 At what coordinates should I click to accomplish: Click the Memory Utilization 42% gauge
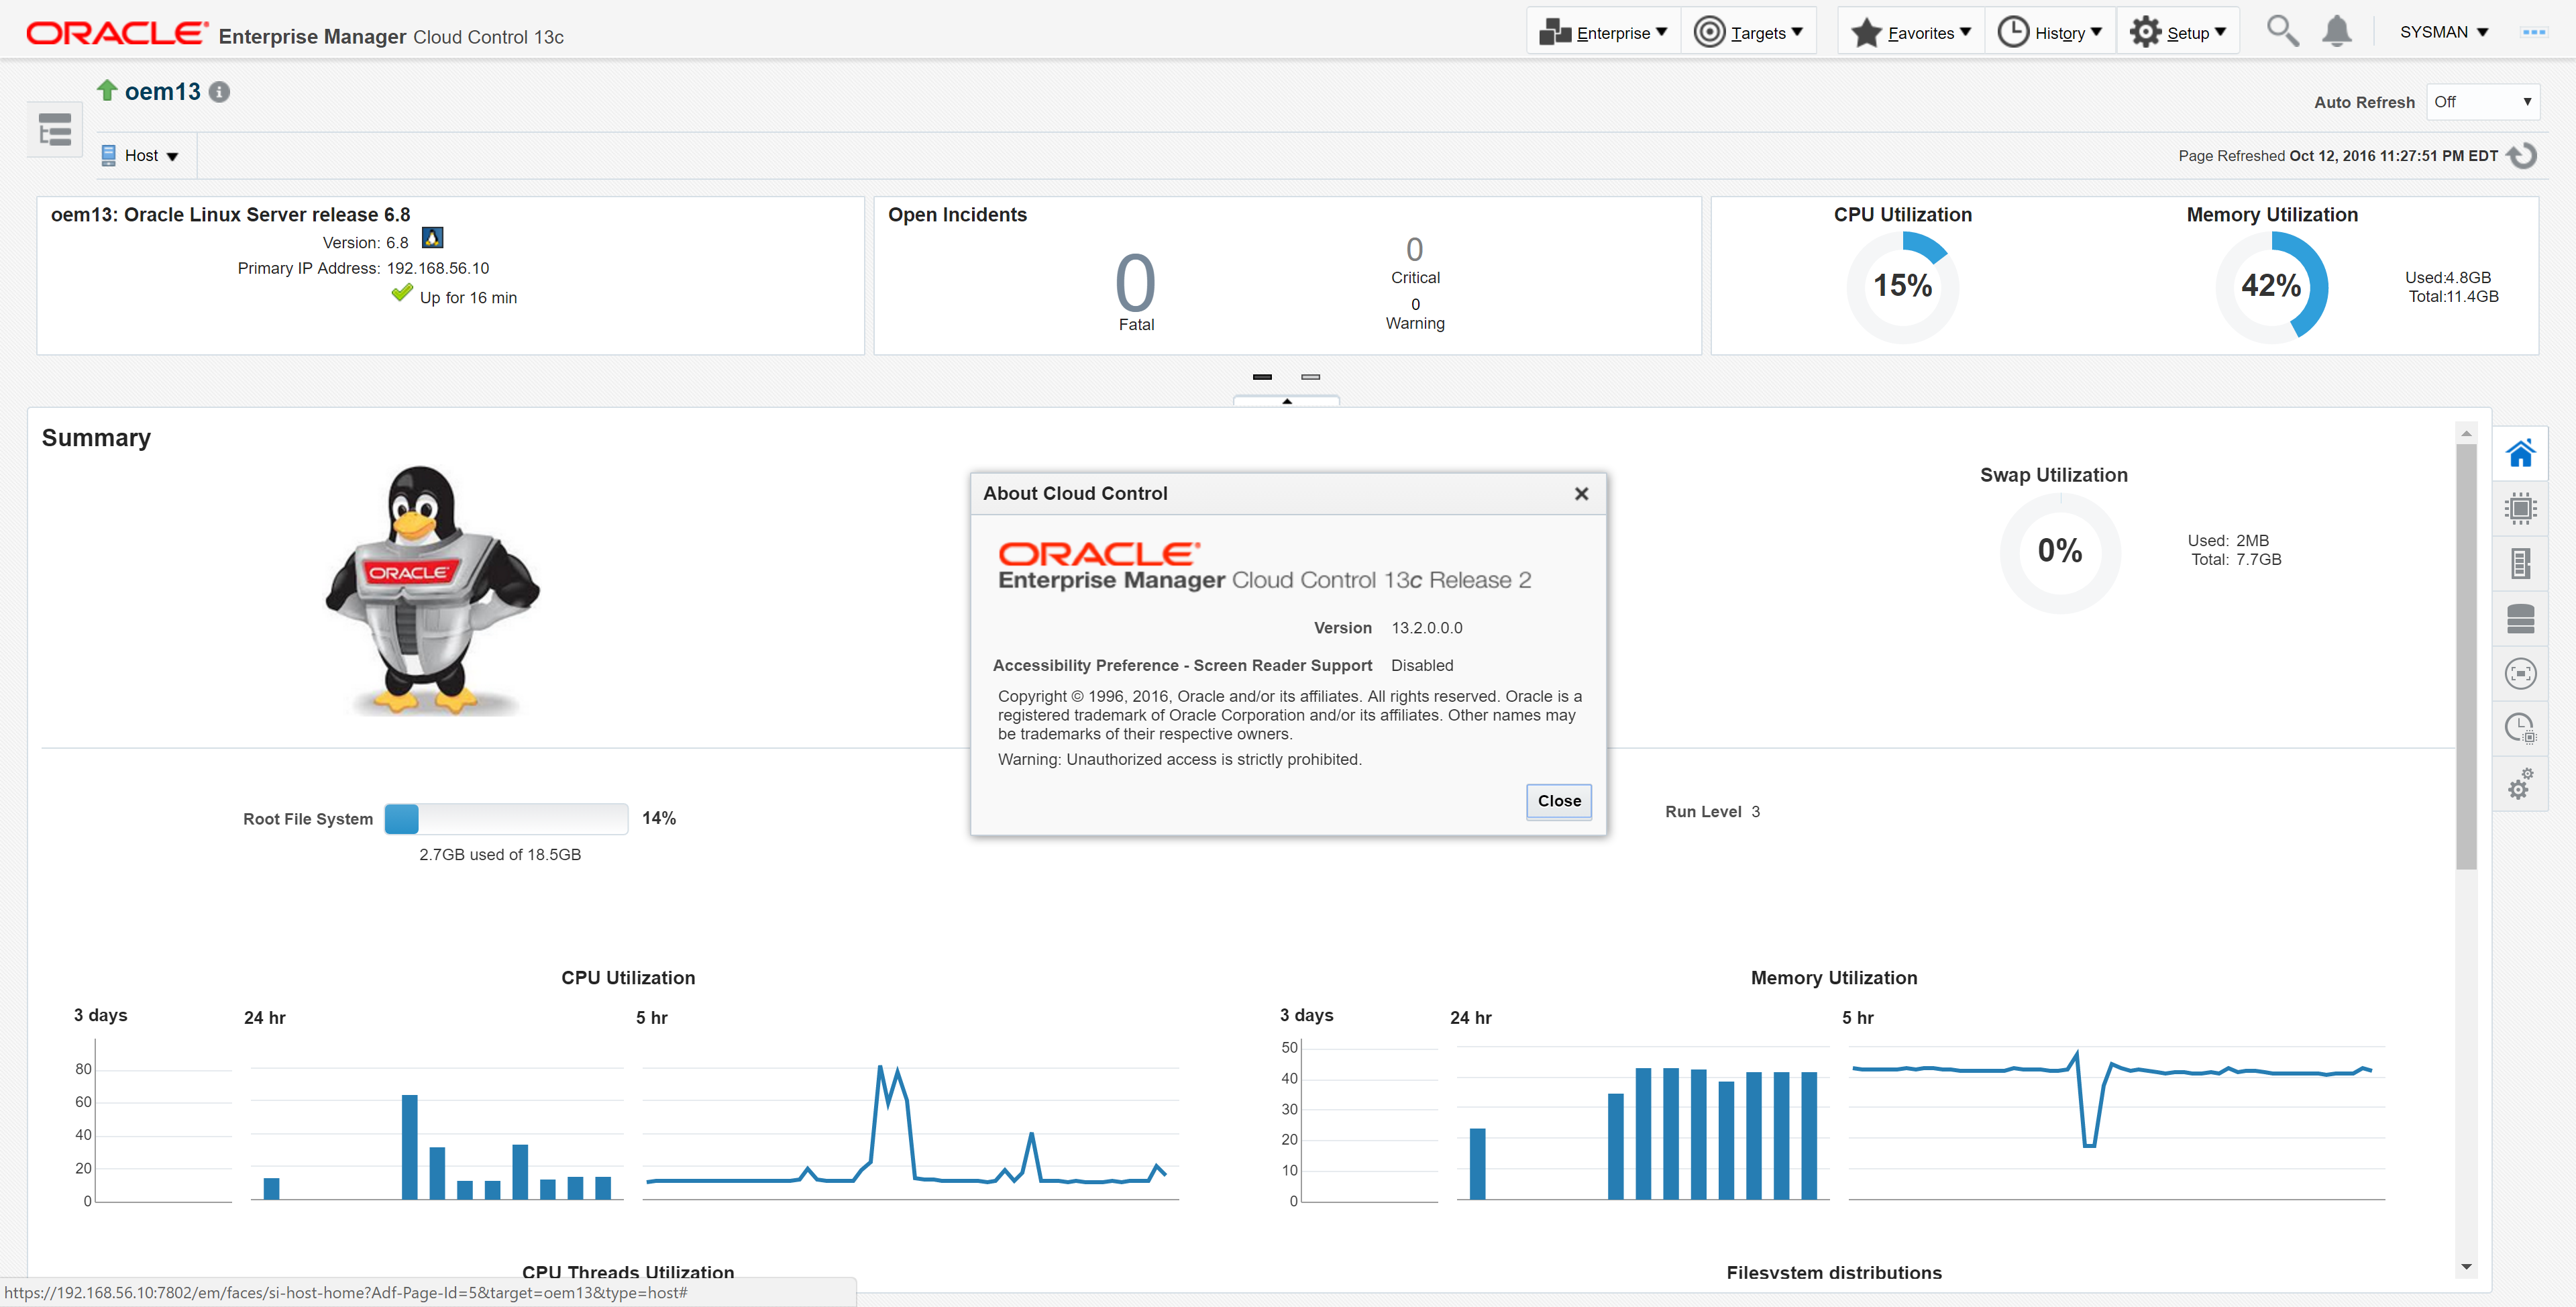click(x=2271, y=287)
